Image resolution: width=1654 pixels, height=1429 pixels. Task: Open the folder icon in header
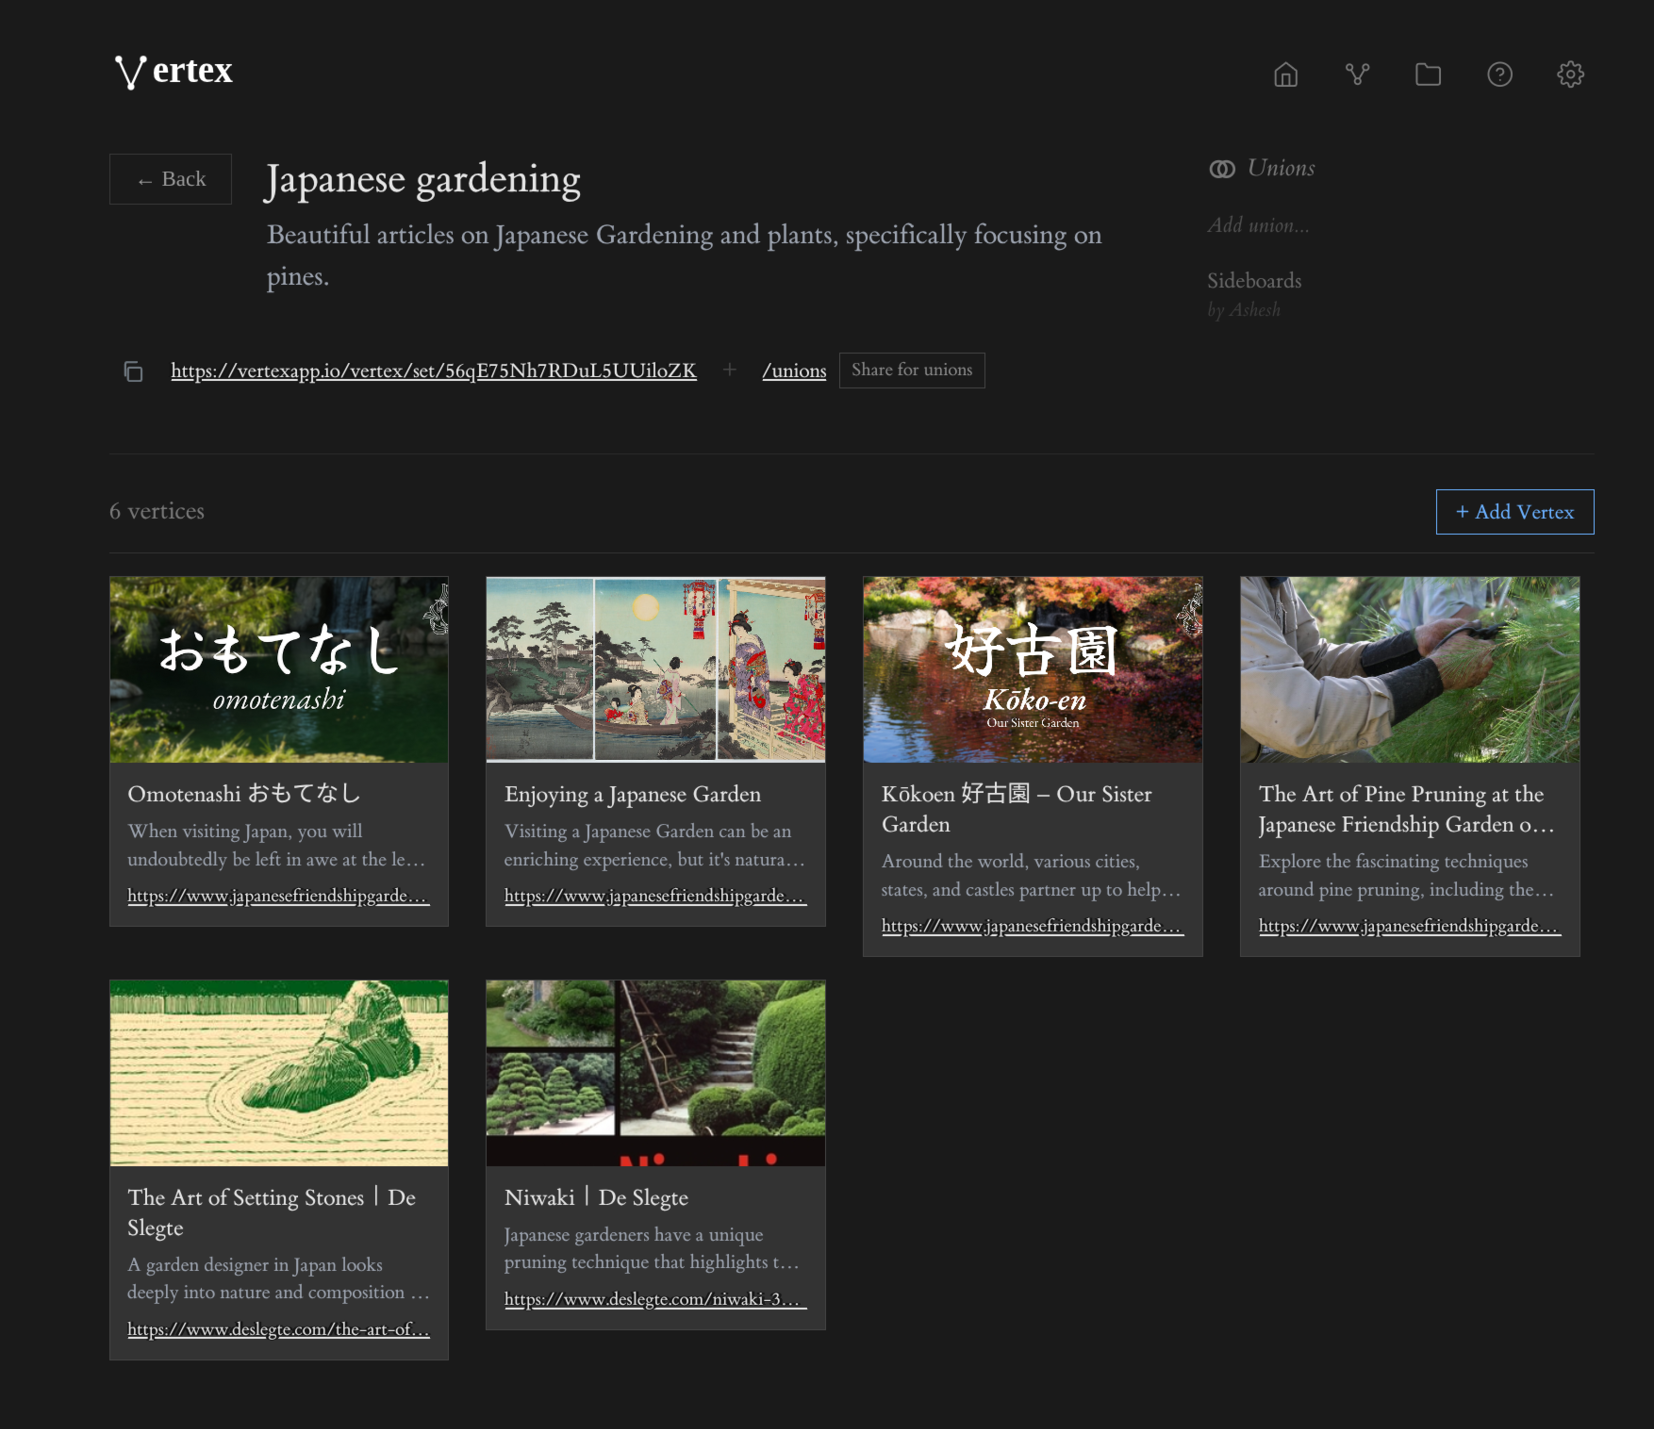[1428, 74]
